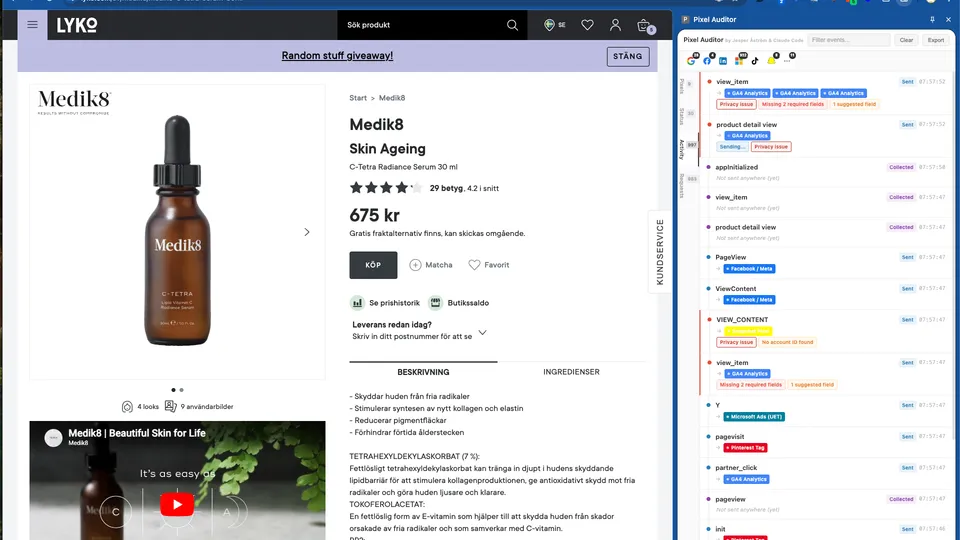Click Facebook / Meta tag under PageView
Viewport: 960px width, 540px height.
750,269
